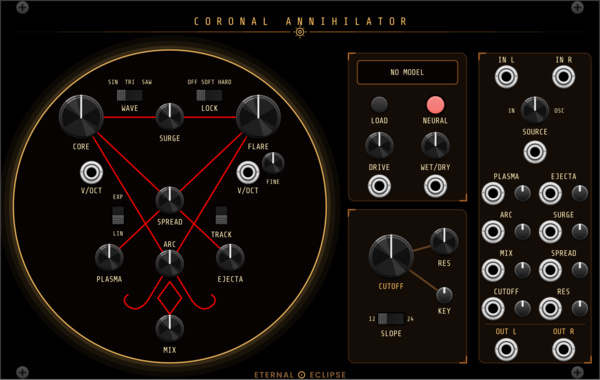The width and height of the screenshot is (600, 380).
Task: Click the RES CV input jack
Action: [x=550, y=308]
